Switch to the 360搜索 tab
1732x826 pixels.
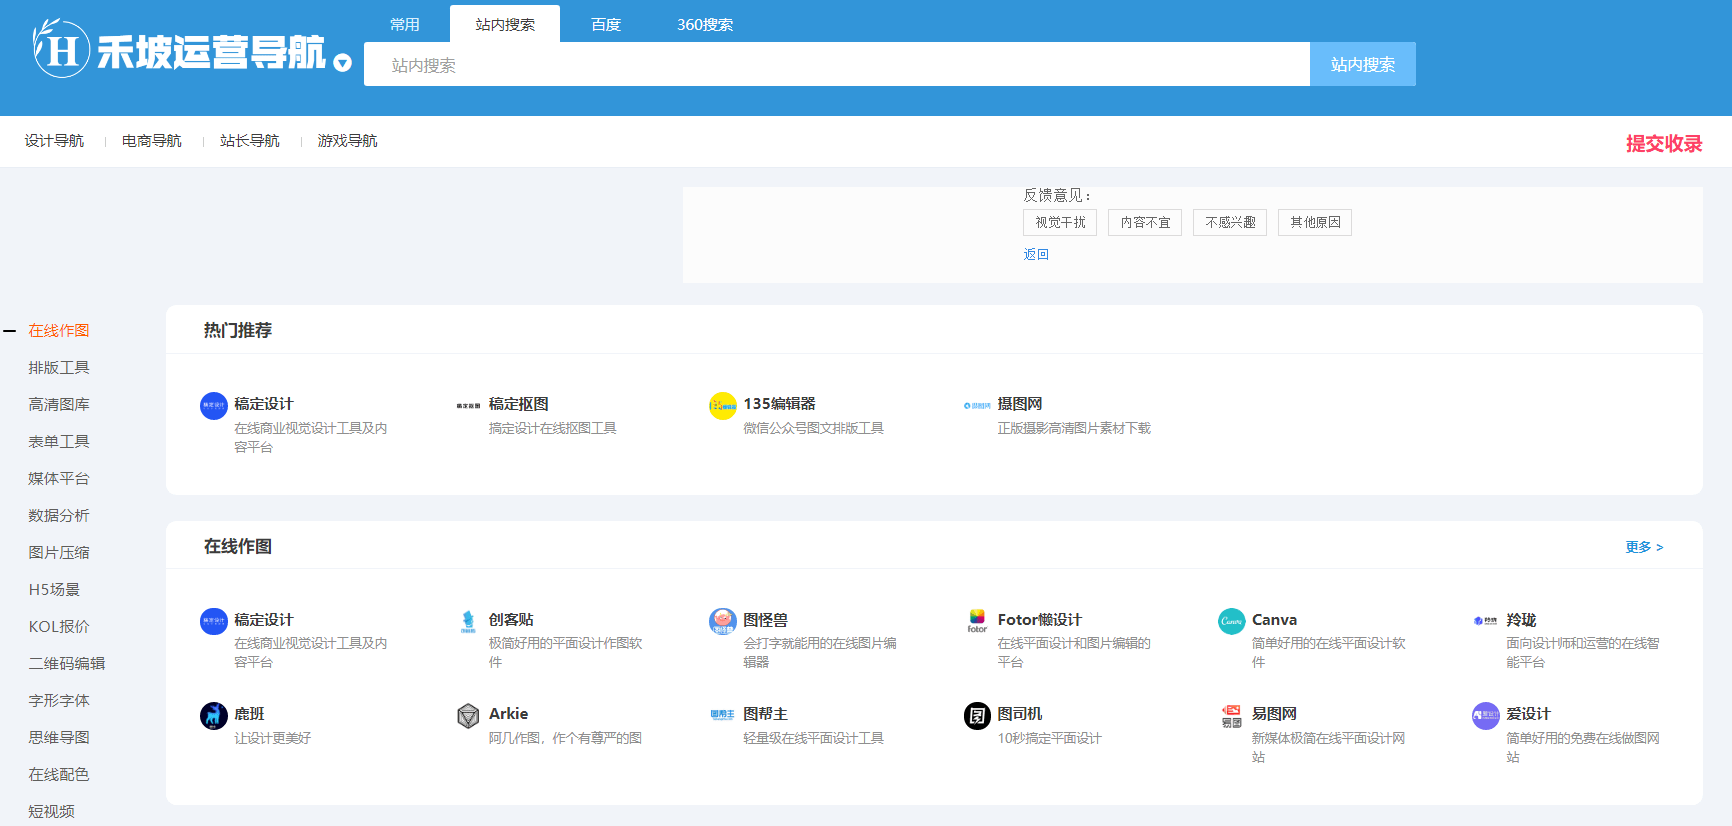click(705, 24)
